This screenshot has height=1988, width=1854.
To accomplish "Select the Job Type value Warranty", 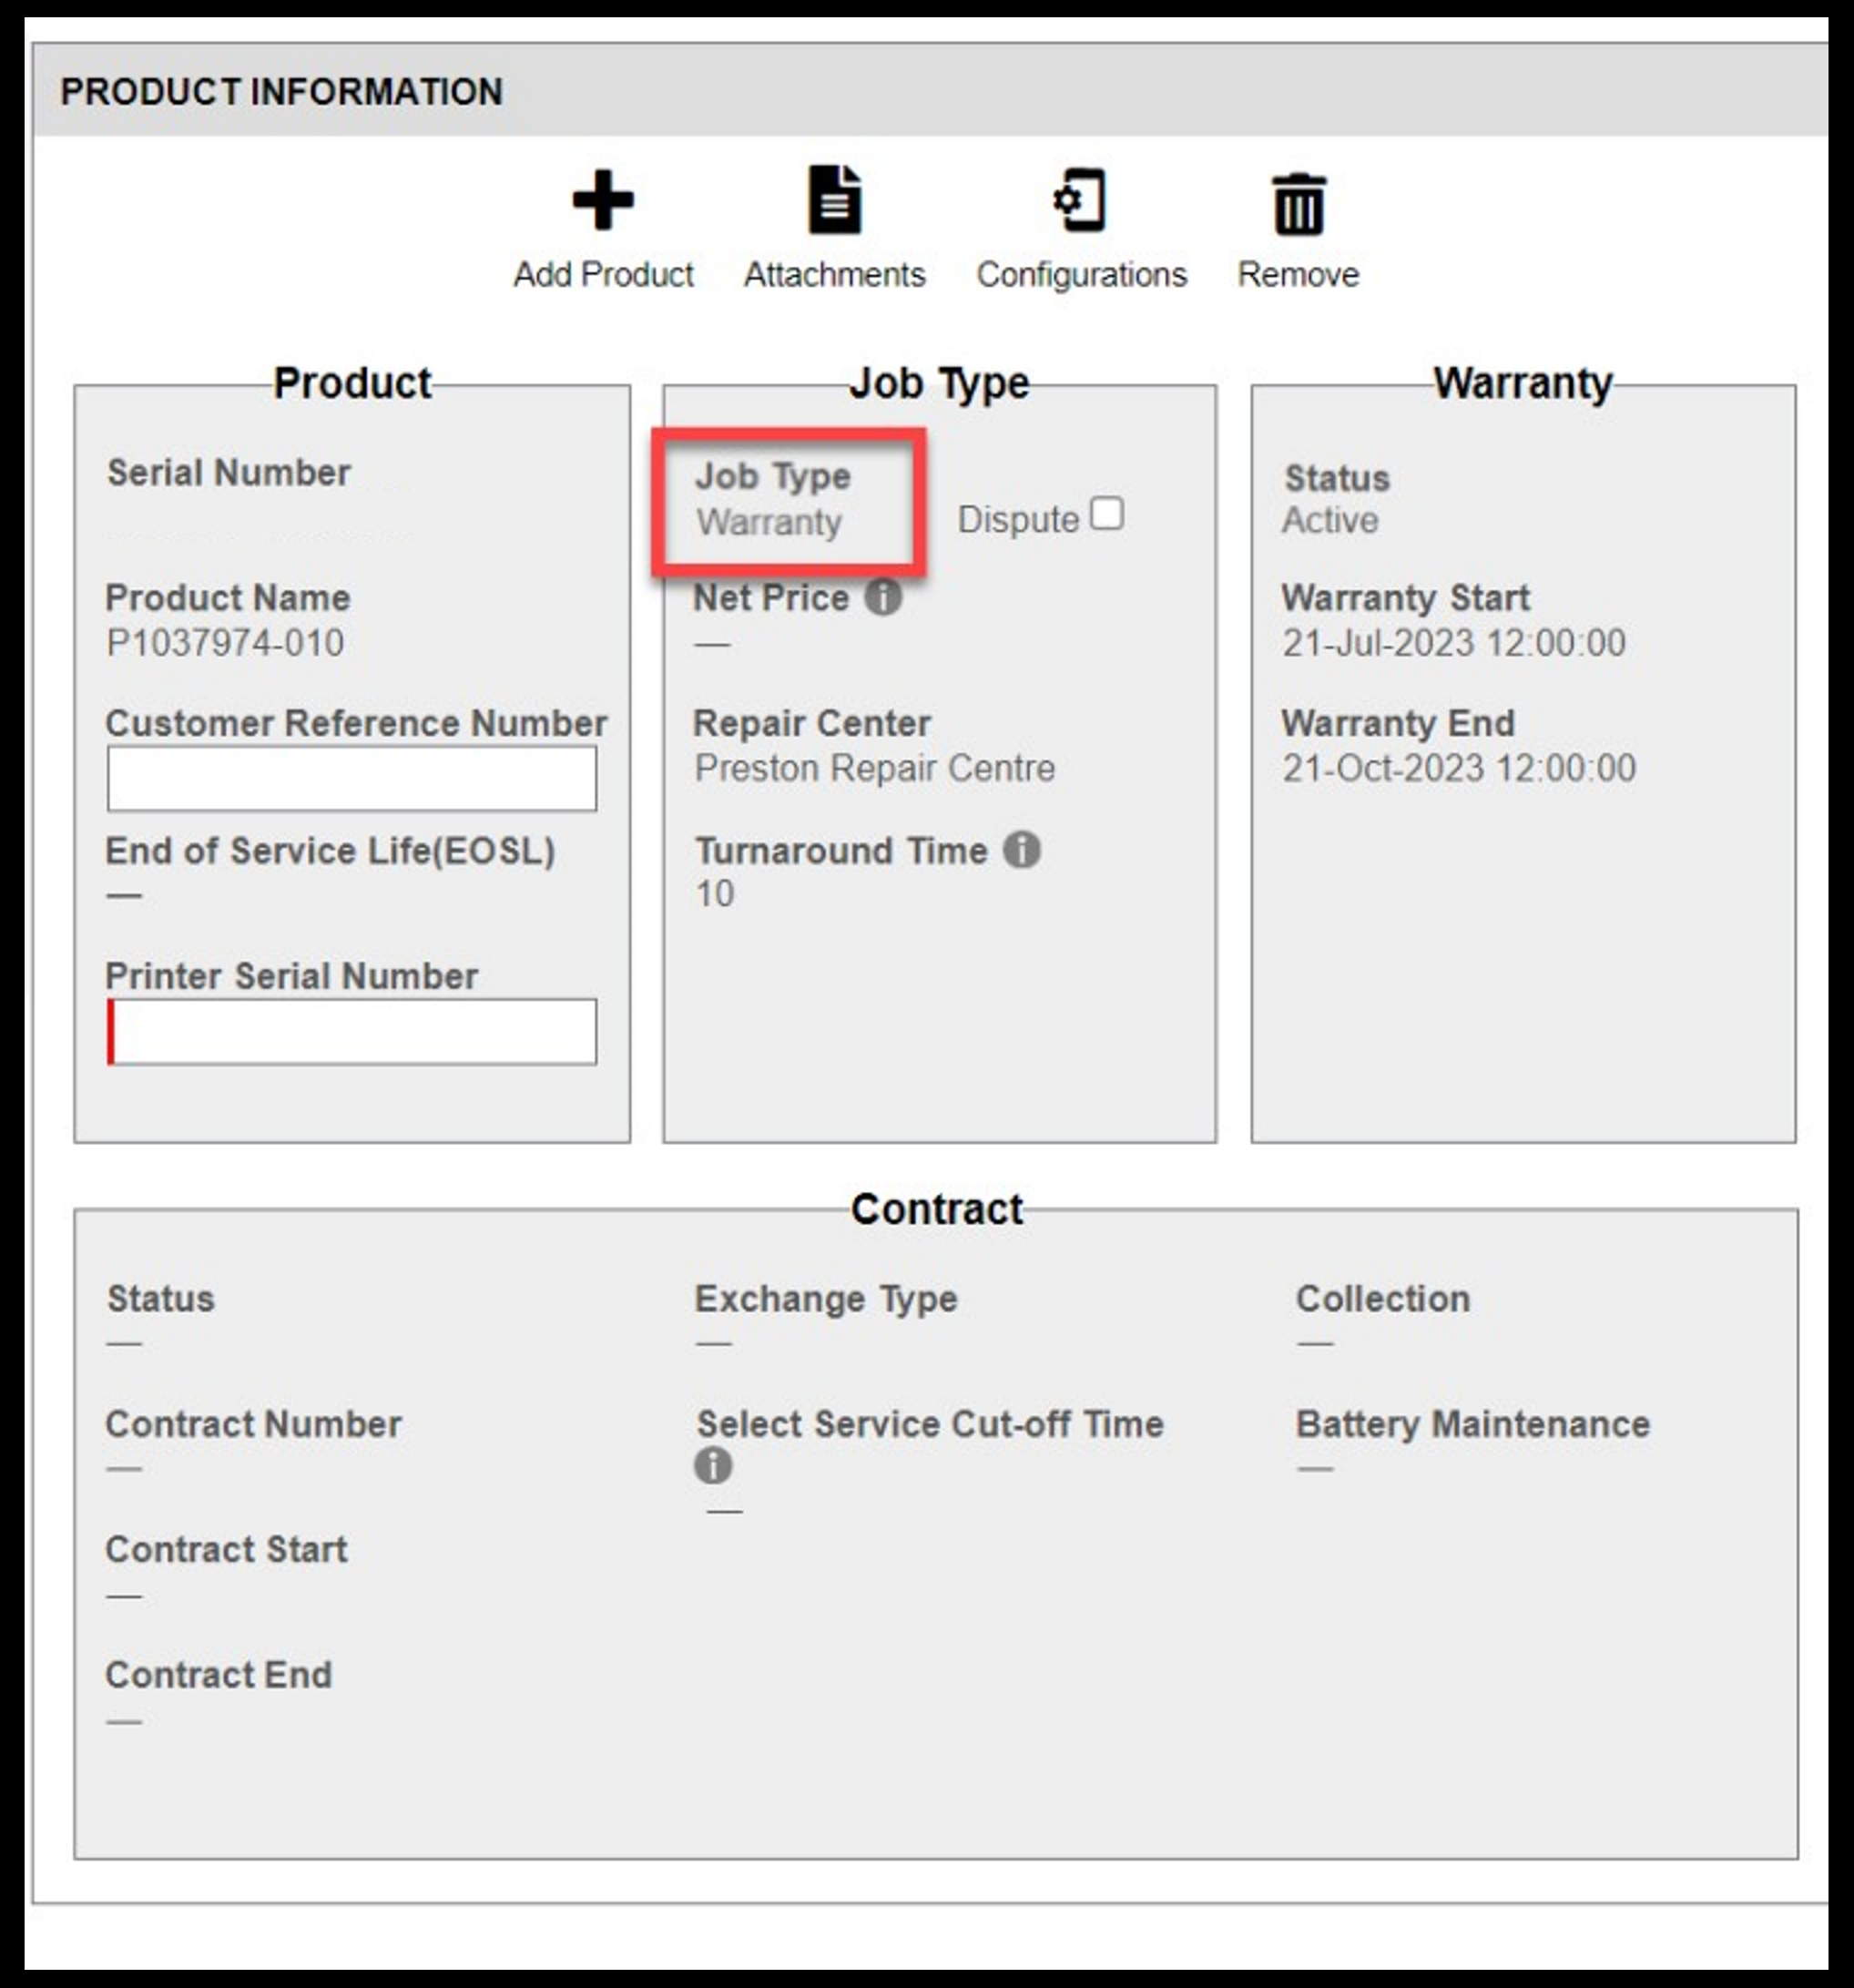I will pos(769,522).
